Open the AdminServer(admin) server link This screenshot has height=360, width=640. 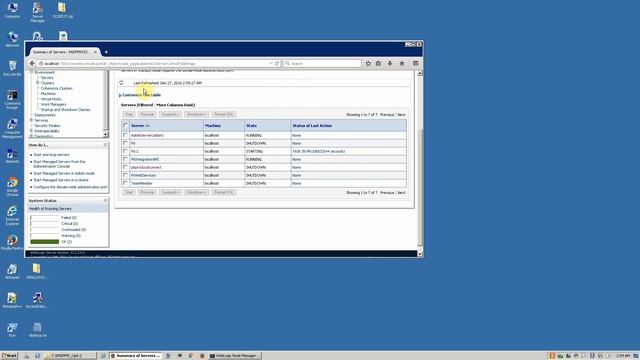point(147,135)
